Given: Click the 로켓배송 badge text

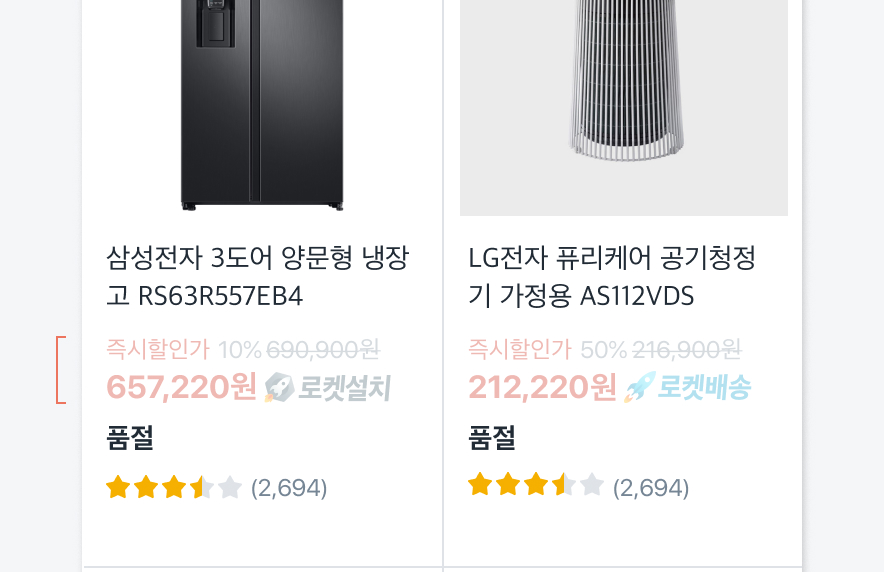Looking at the screenshot, I should [x=704, y=388].
